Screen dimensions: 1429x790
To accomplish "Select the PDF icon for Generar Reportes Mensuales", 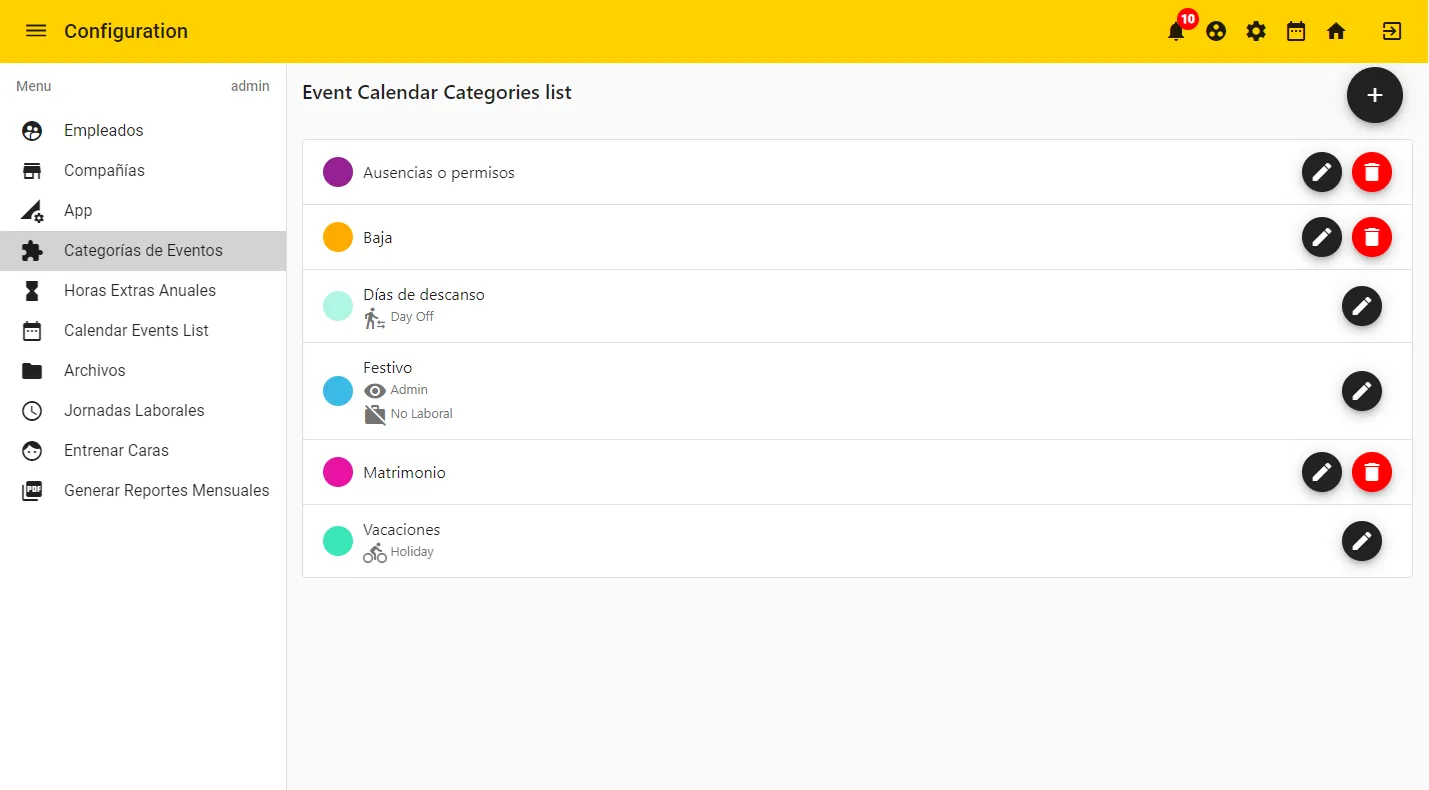I will coord(31,490).
